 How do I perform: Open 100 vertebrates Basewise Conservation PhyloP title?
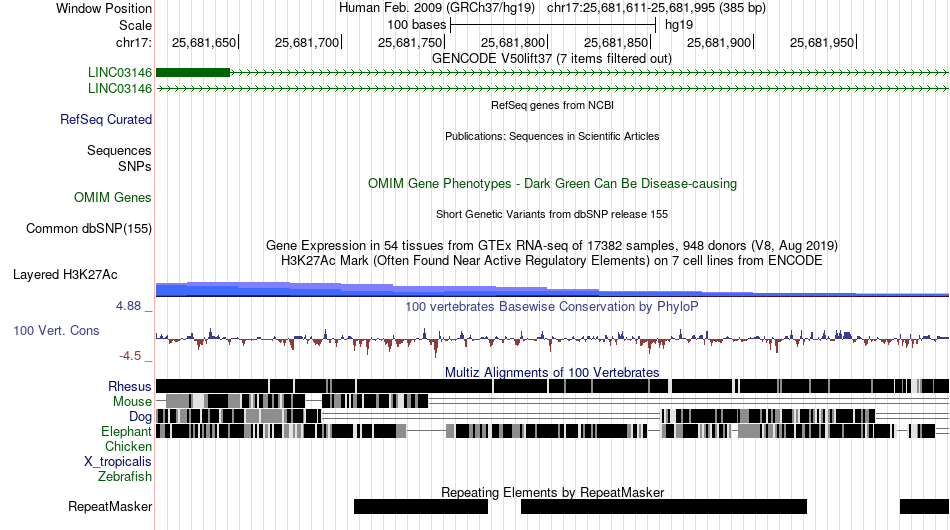pyautogui.click(x=552, y=306)
